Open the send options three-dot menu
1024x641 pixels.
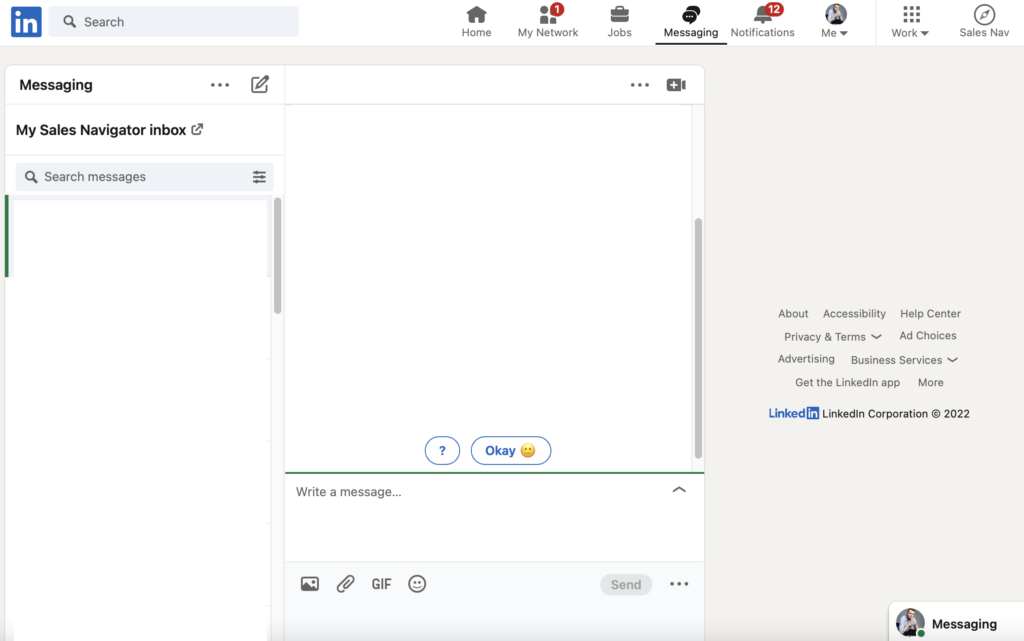point(679,584)
